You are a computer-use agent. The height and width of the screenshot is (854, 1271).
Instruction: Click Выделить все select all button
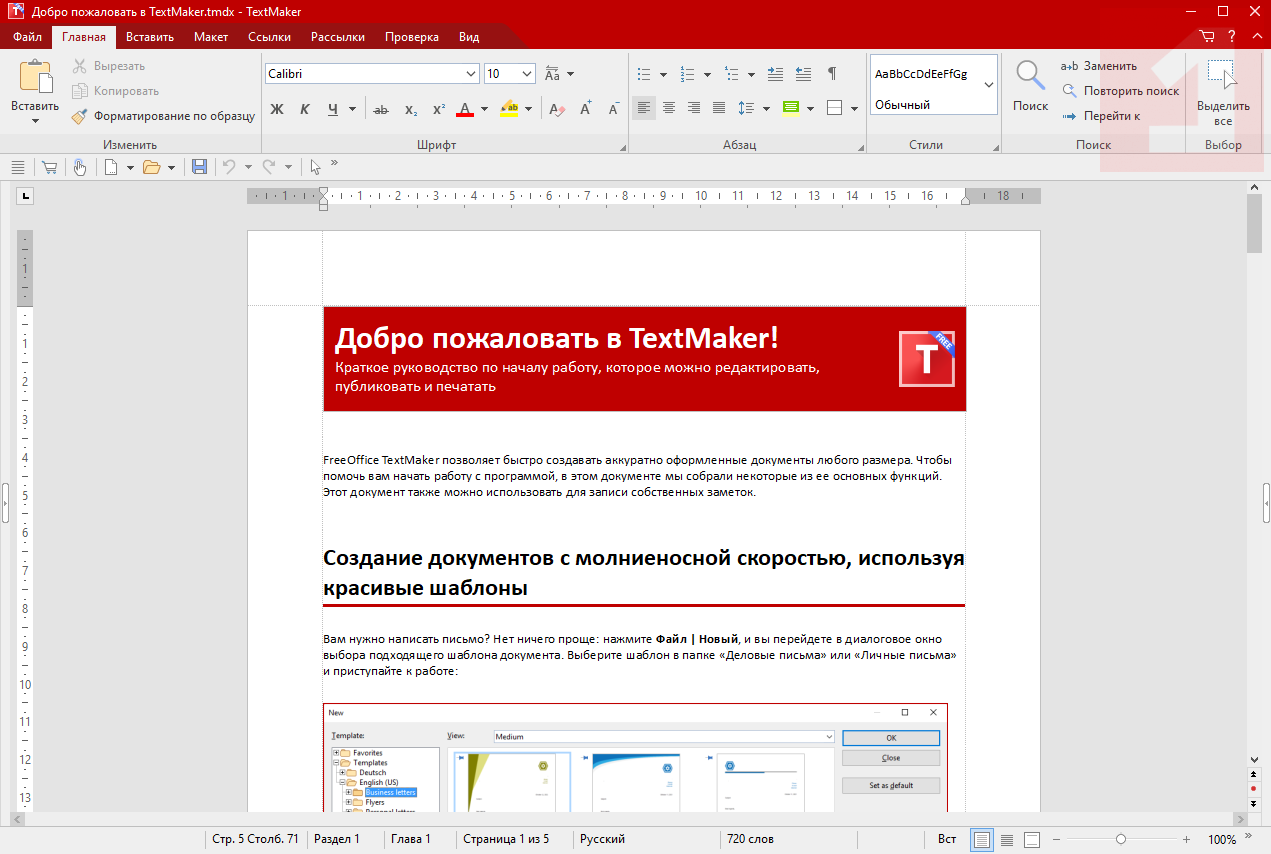tap(1223, 92)
